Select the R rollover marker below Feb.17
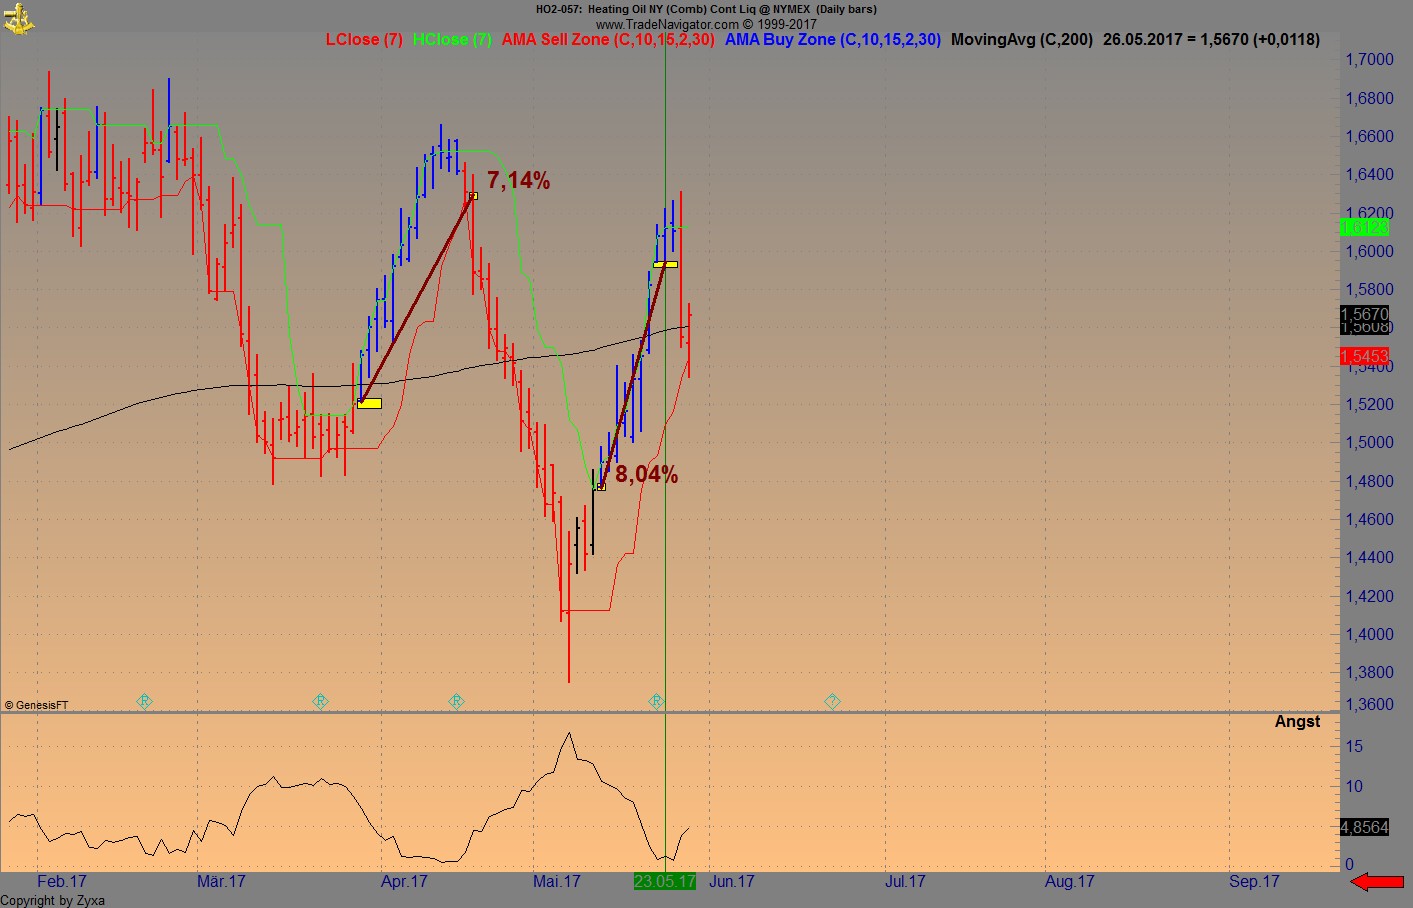The height and width of the screenshot is (908, 1413). [143, 701]
